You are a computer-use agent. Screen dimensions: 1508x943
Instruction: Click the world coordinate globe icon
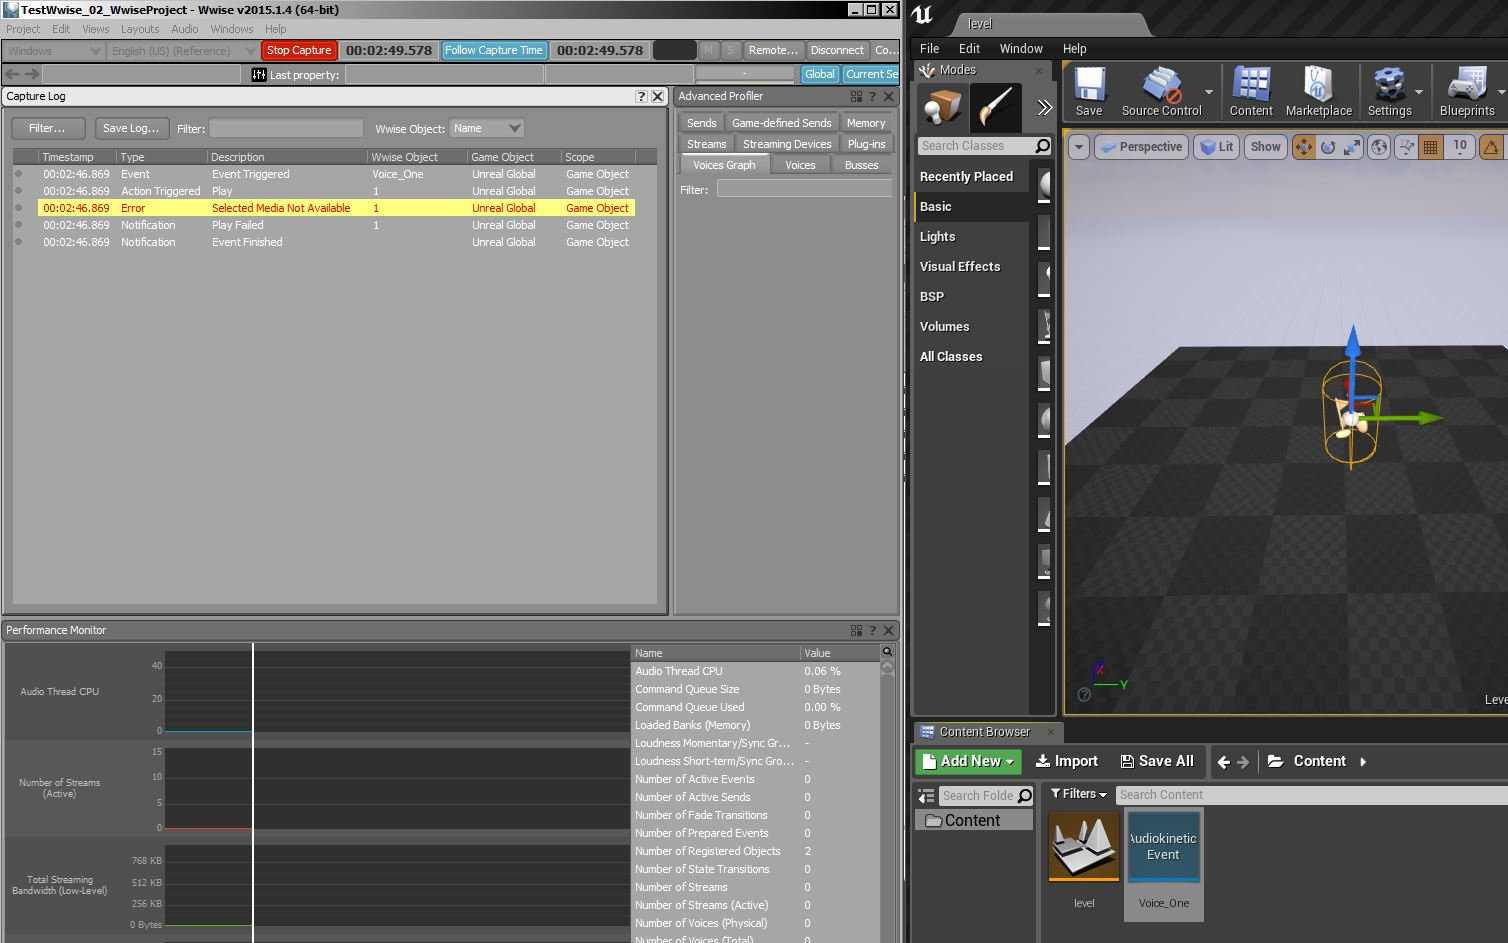pos(1379,147)
